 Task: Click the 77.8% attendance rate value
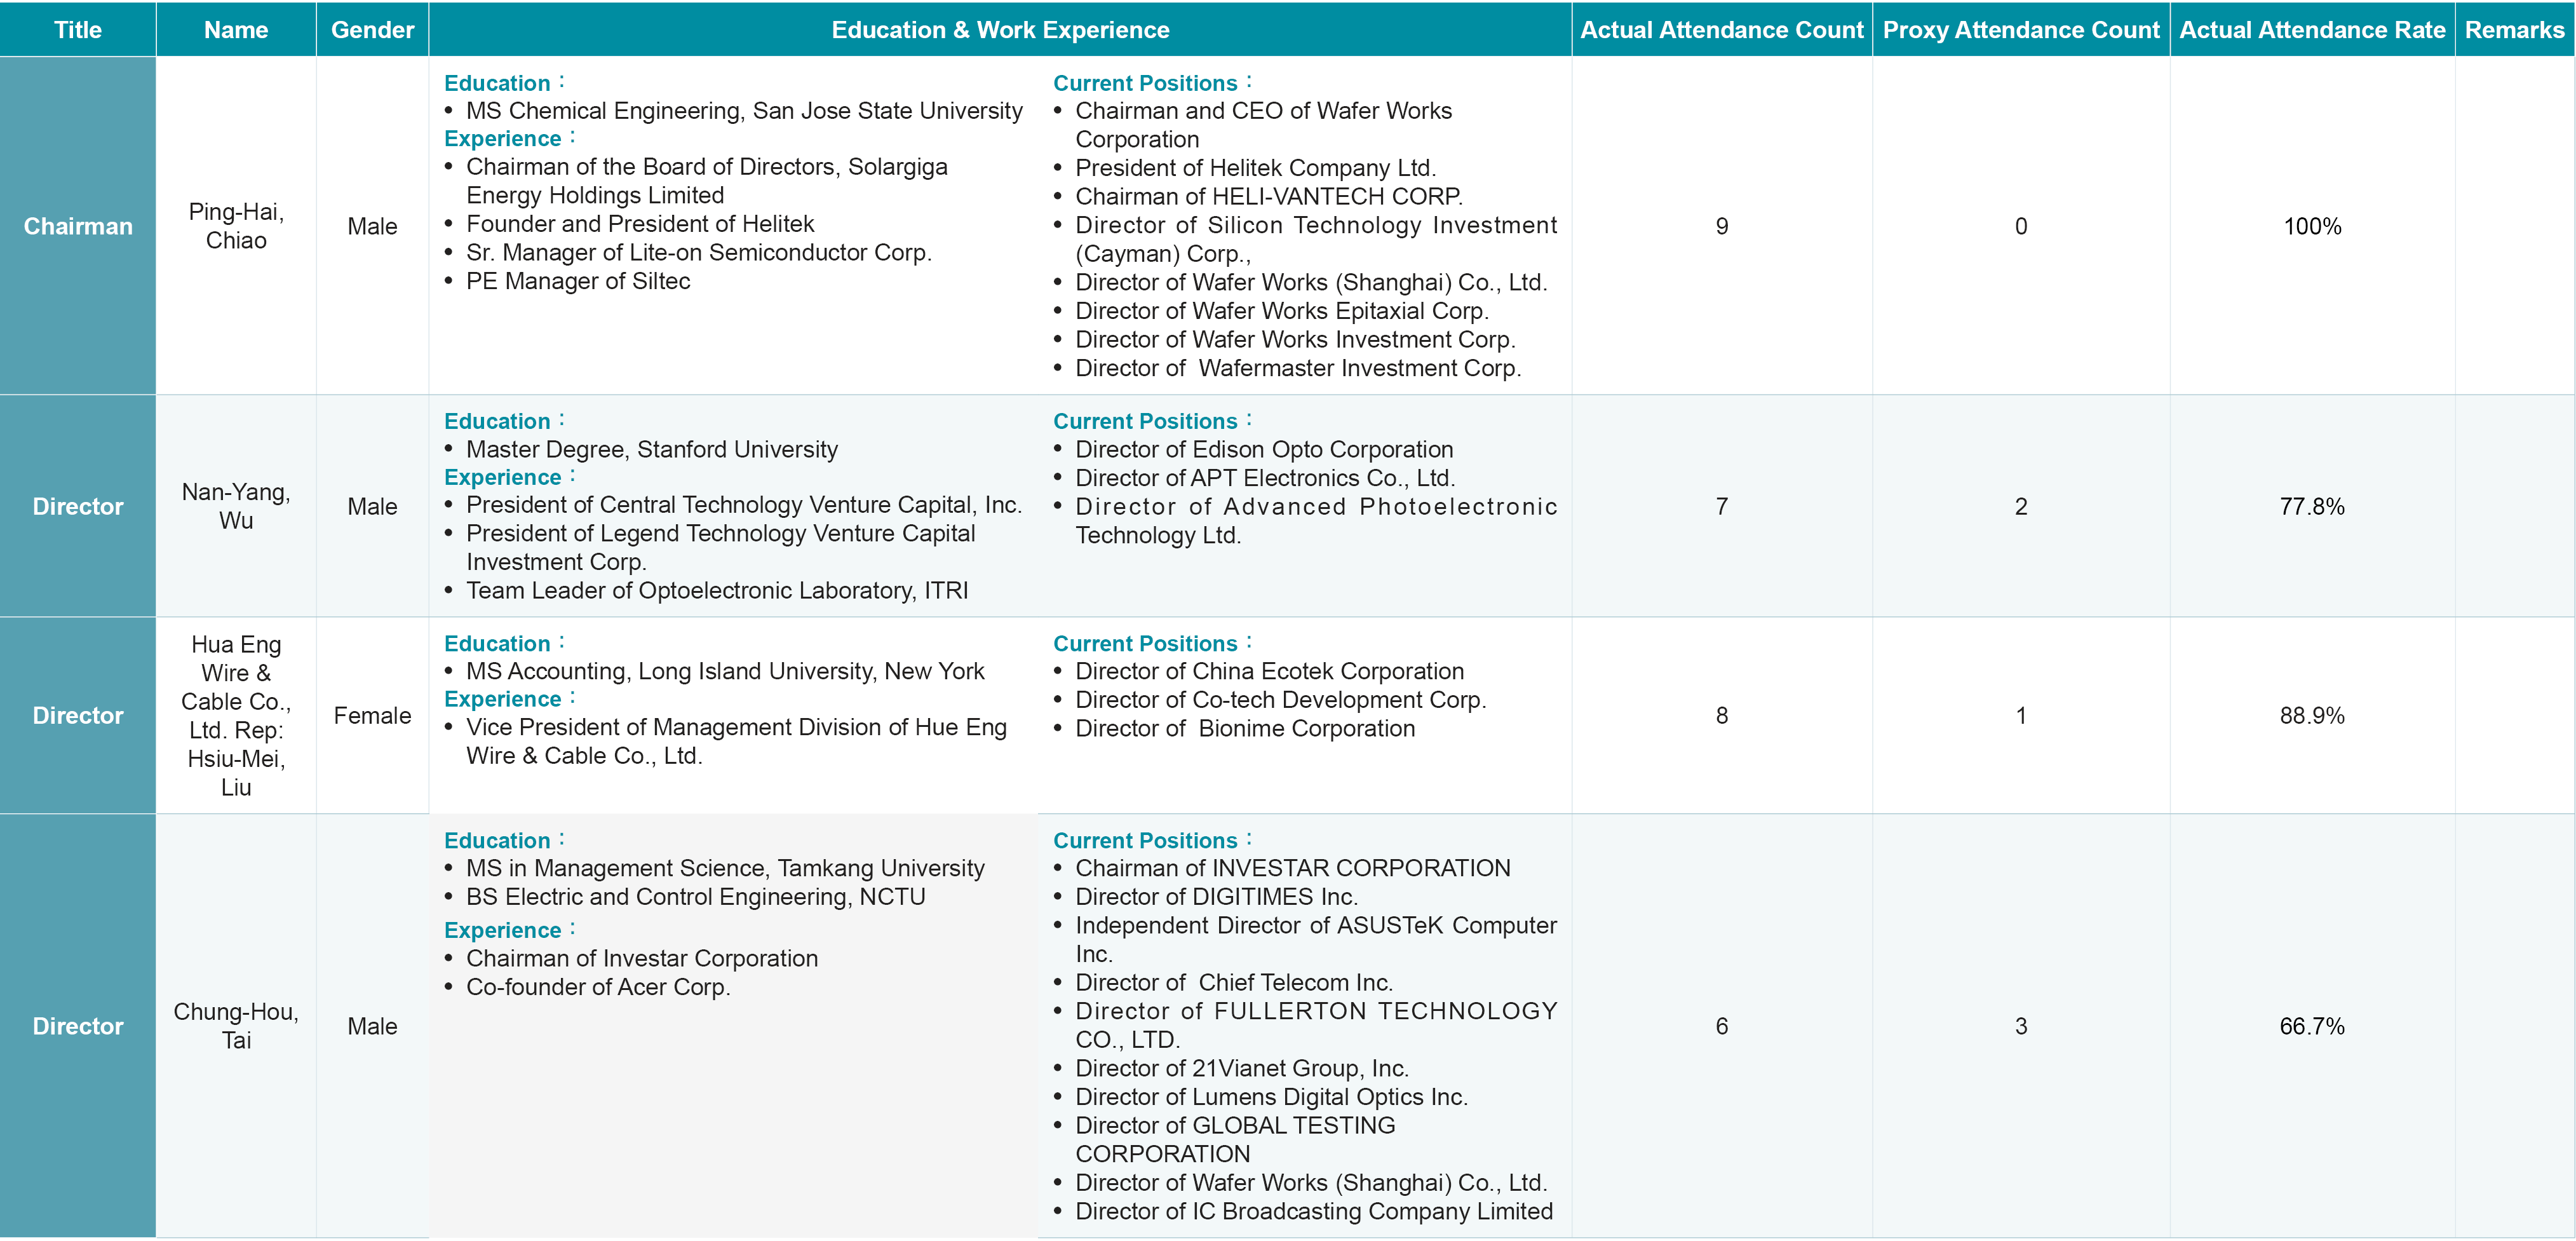(x=2312, y=506)
